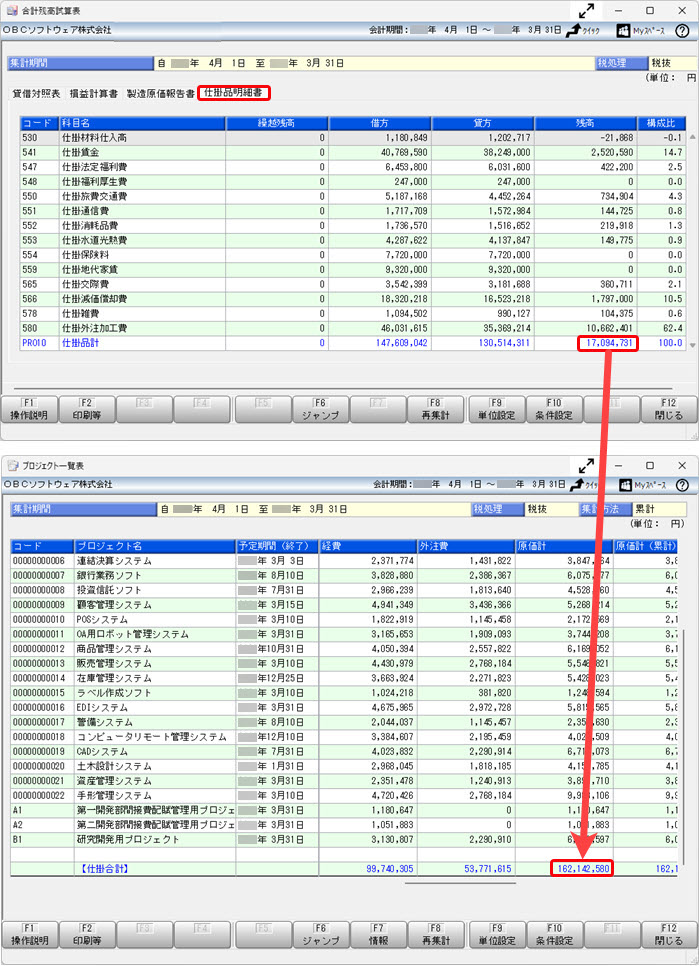This screenshot has width=699, height=966.
Task: Click 科目名 column header
Action: pos(142,123)
